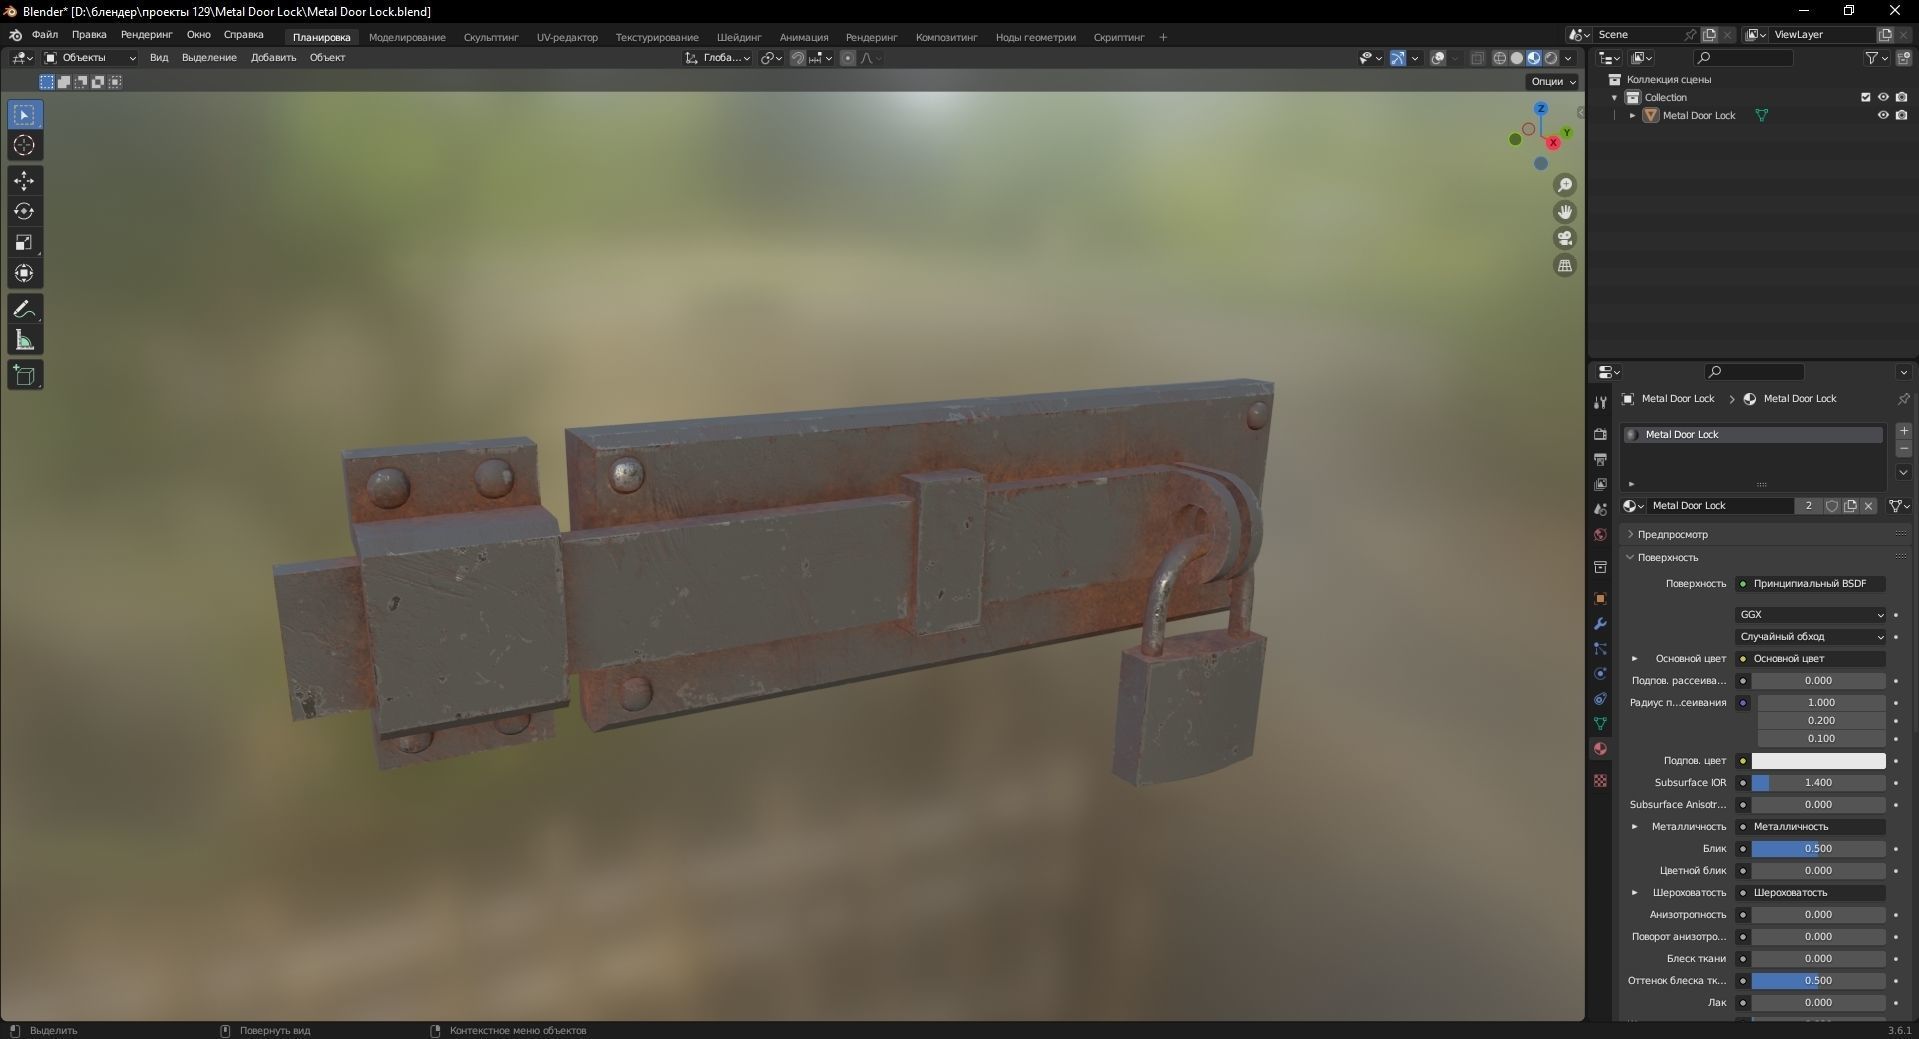Image resolution: width=1919 pixels, height=1039 pixels.
Task: Toggle viewport overlays button
Action: [1438, 58]
